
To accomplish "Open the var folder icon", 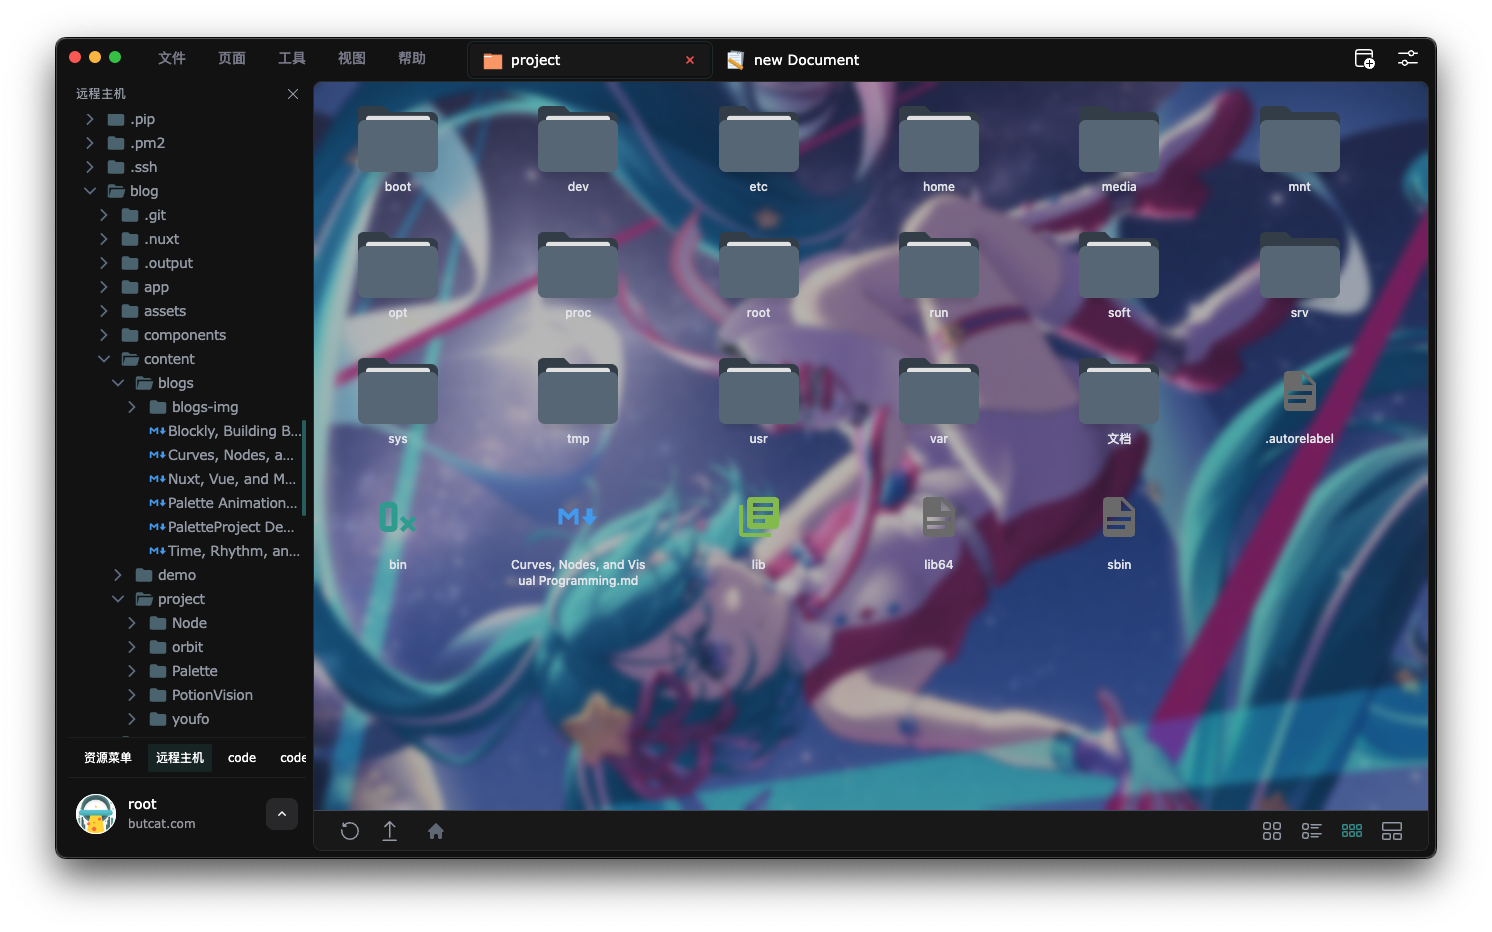I will pyautogui.click(x=939, y=391).
